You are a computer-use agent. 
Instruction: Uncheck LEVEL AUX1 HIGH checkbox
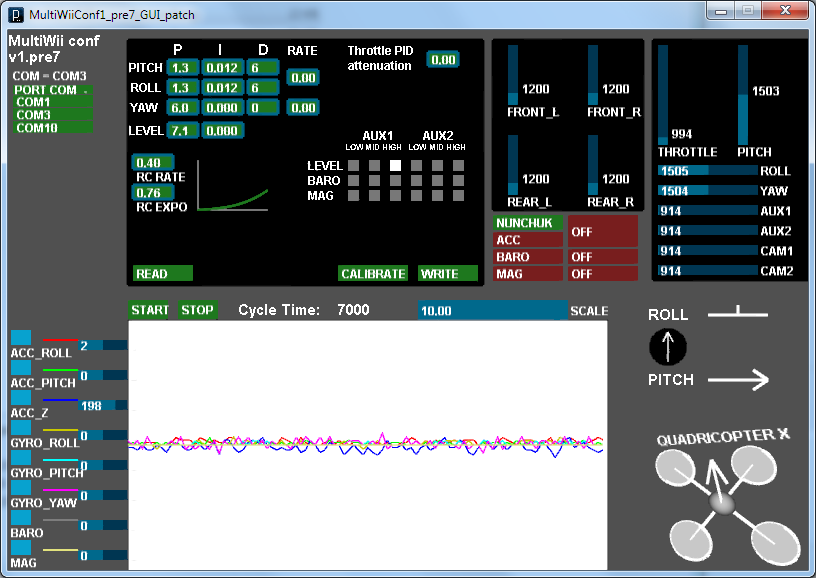396,165
